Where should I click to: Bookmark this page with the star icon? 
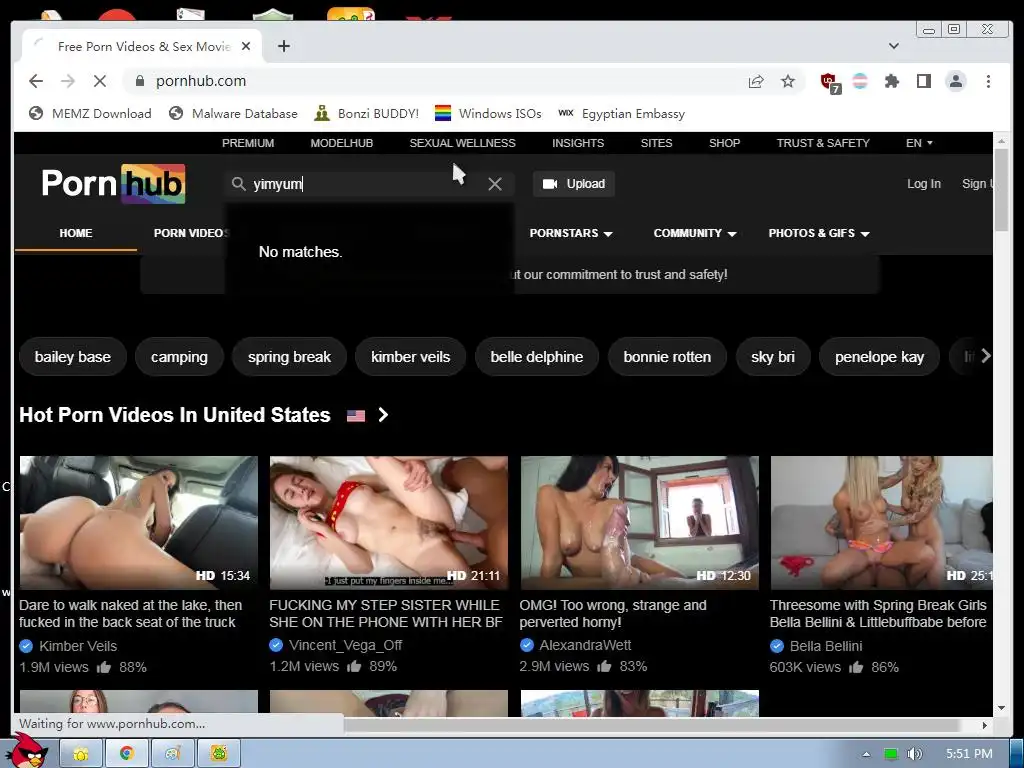click(x=788, y=81)
